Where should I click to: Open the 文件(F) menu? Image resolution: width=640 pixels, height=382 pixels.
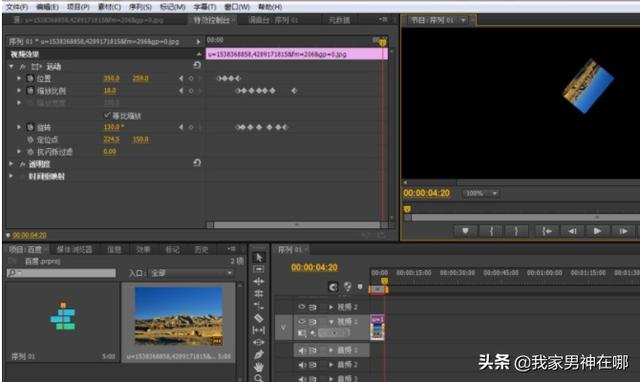pyautogui.click(x=17, y=7)
